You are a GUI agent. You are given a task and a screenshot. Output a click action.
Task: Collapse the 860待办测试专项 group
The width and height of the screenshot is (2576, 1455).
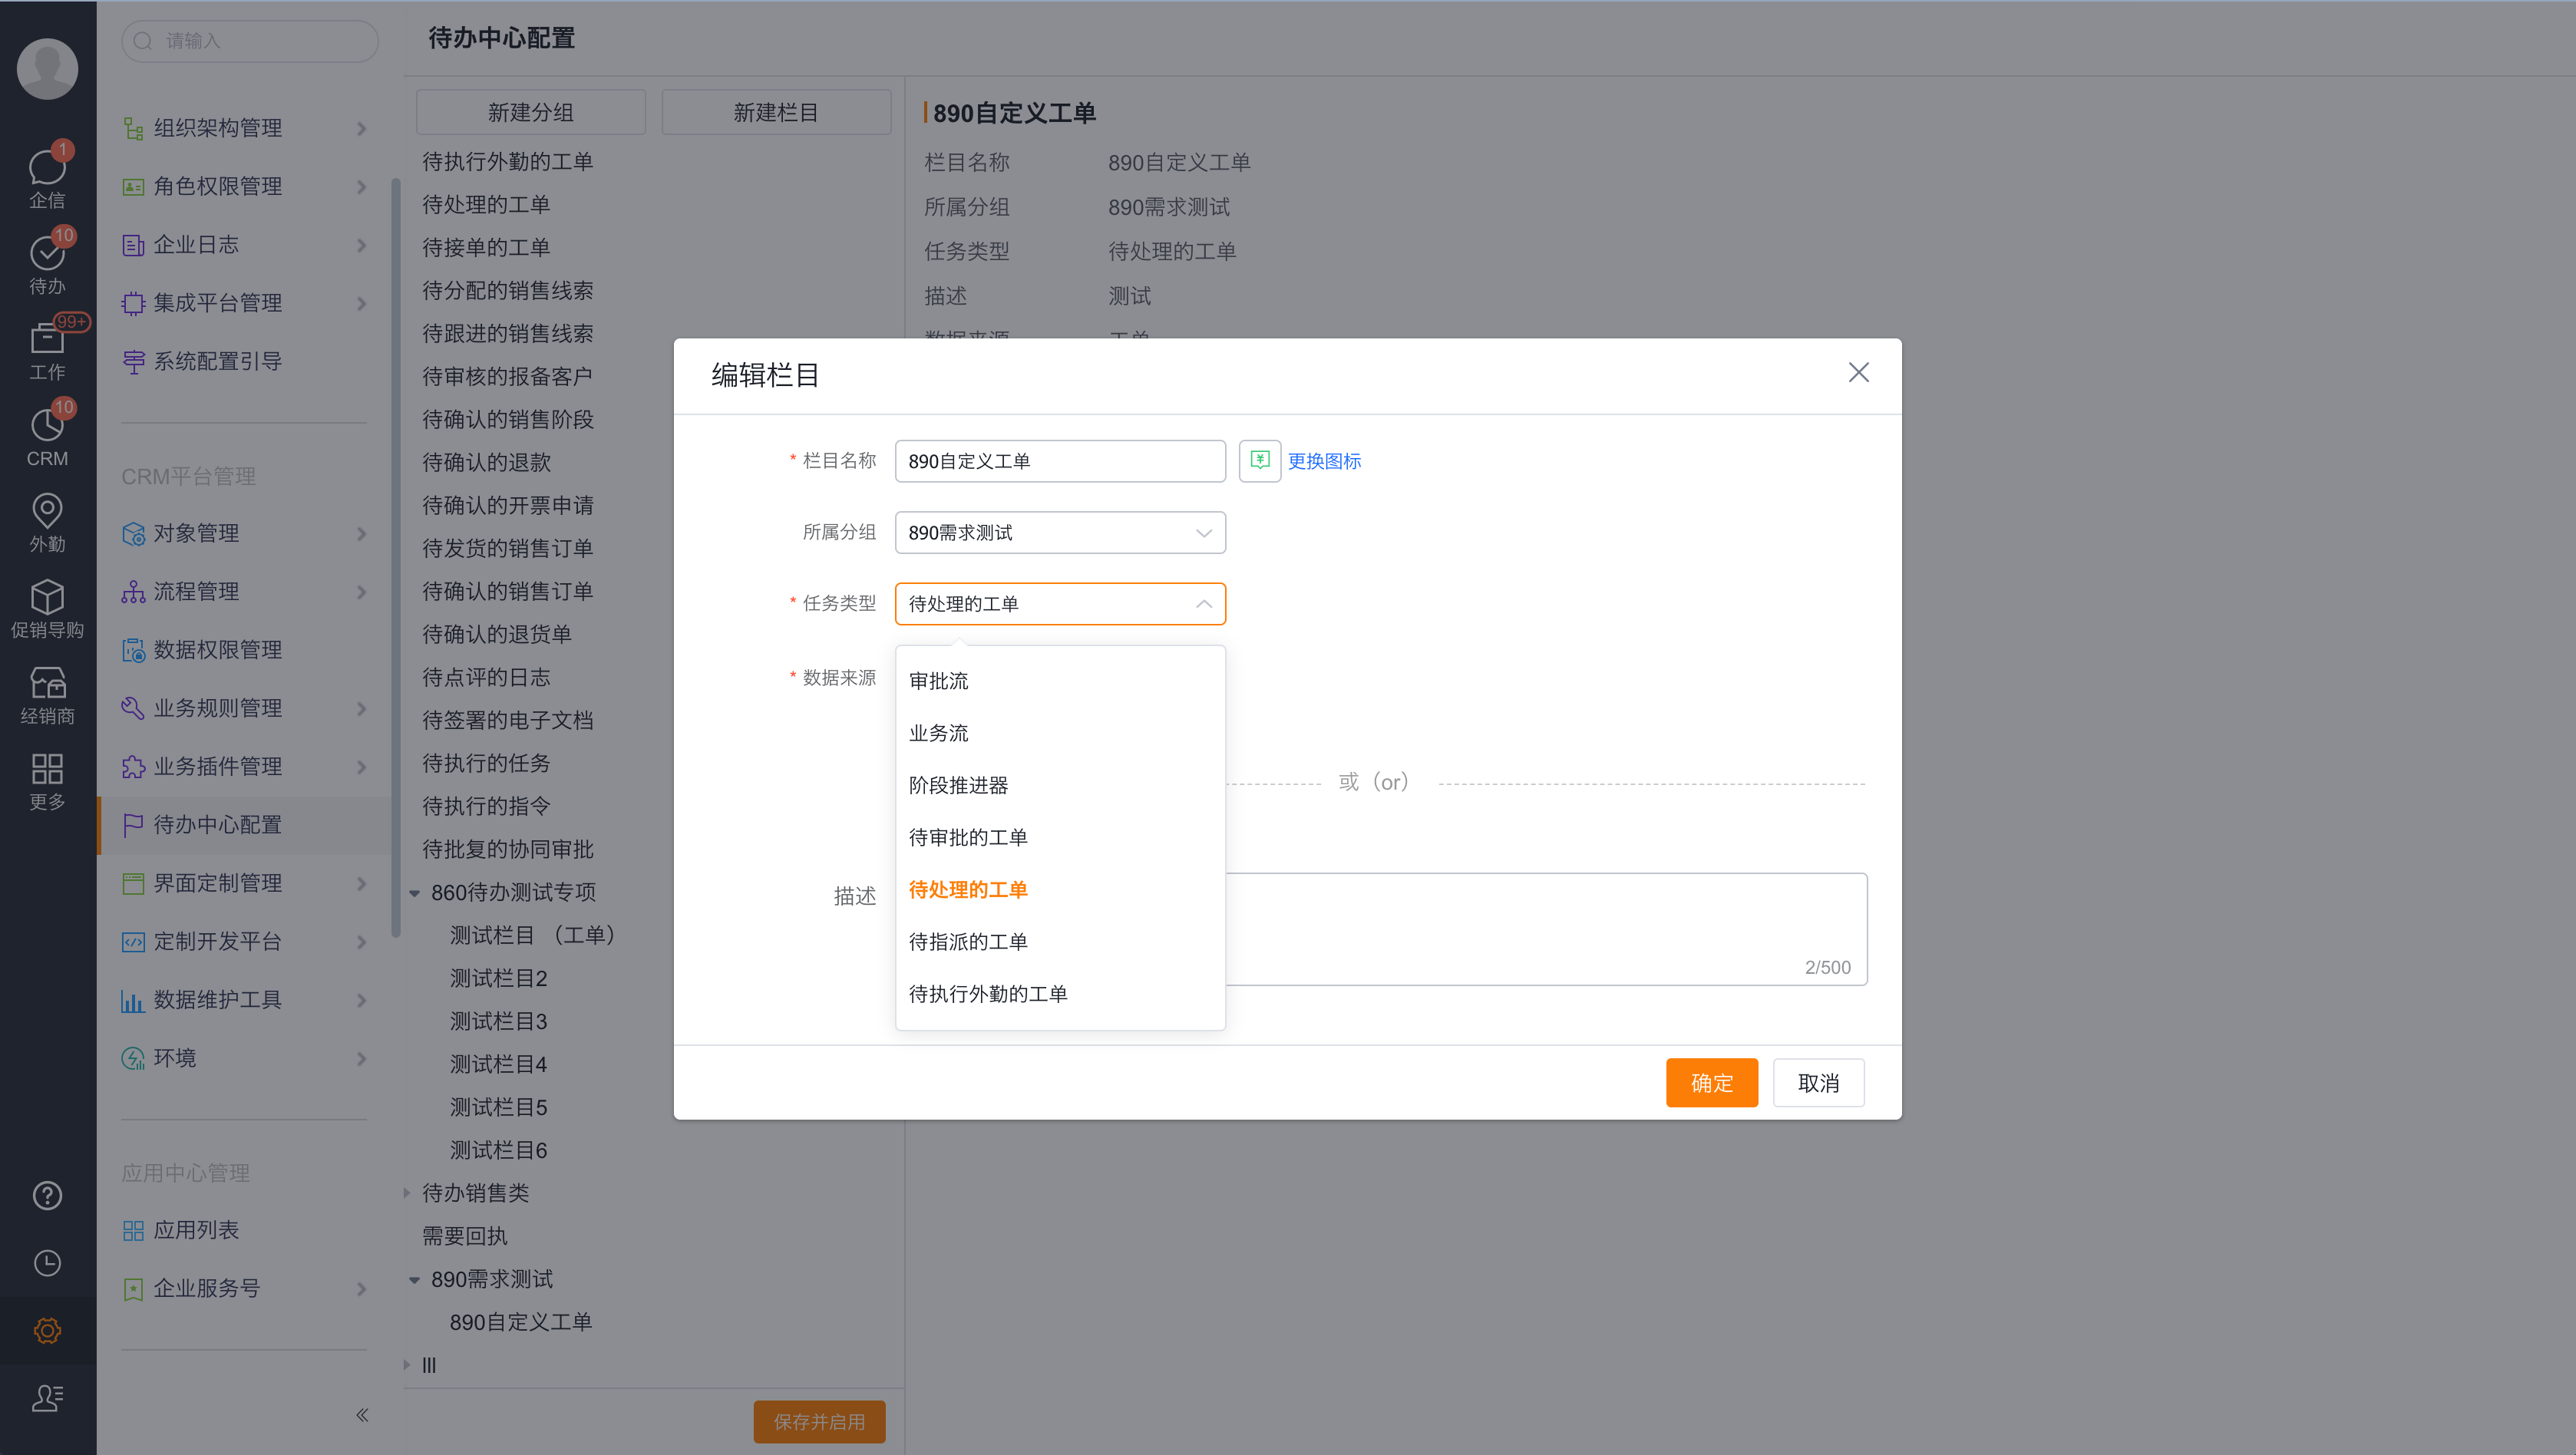click(x=414, y=893)
